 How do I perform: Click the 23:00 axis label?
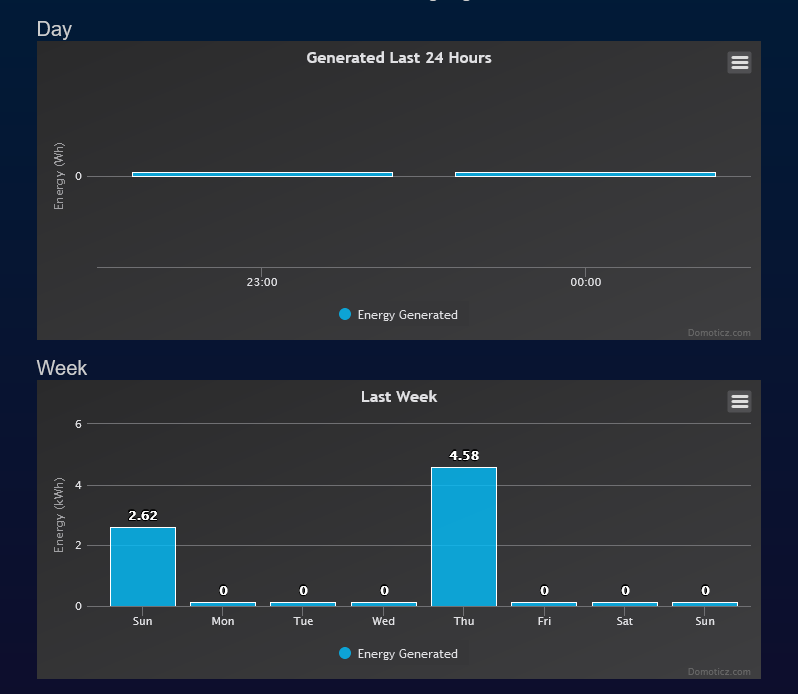point(262,282)
